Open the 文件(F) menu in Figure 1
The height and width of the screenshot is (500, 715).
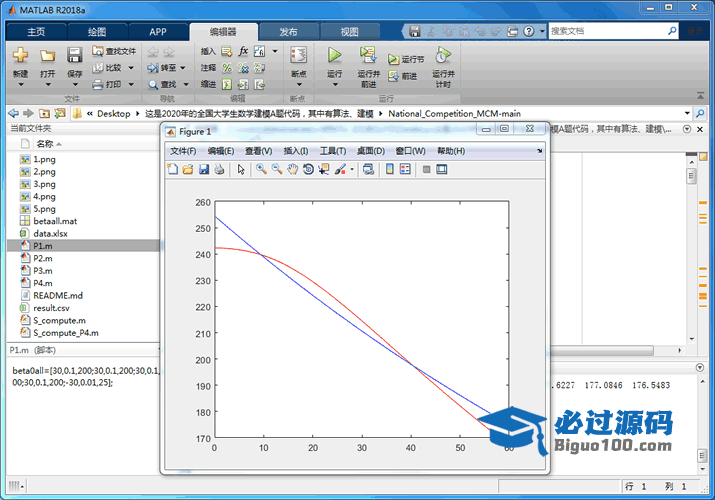click(x=183, y=151)
